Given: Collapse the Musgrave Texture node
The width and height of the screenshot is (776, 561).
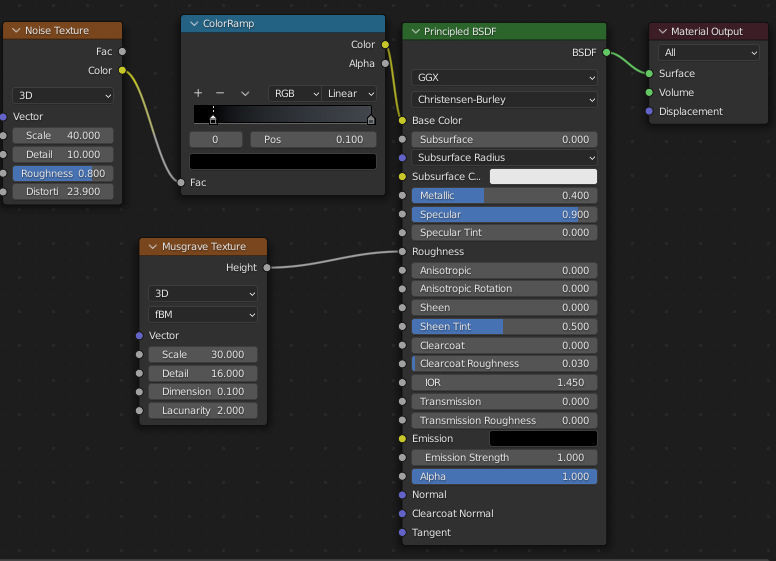Looking at the screenshot, I should tap(152, 246).
